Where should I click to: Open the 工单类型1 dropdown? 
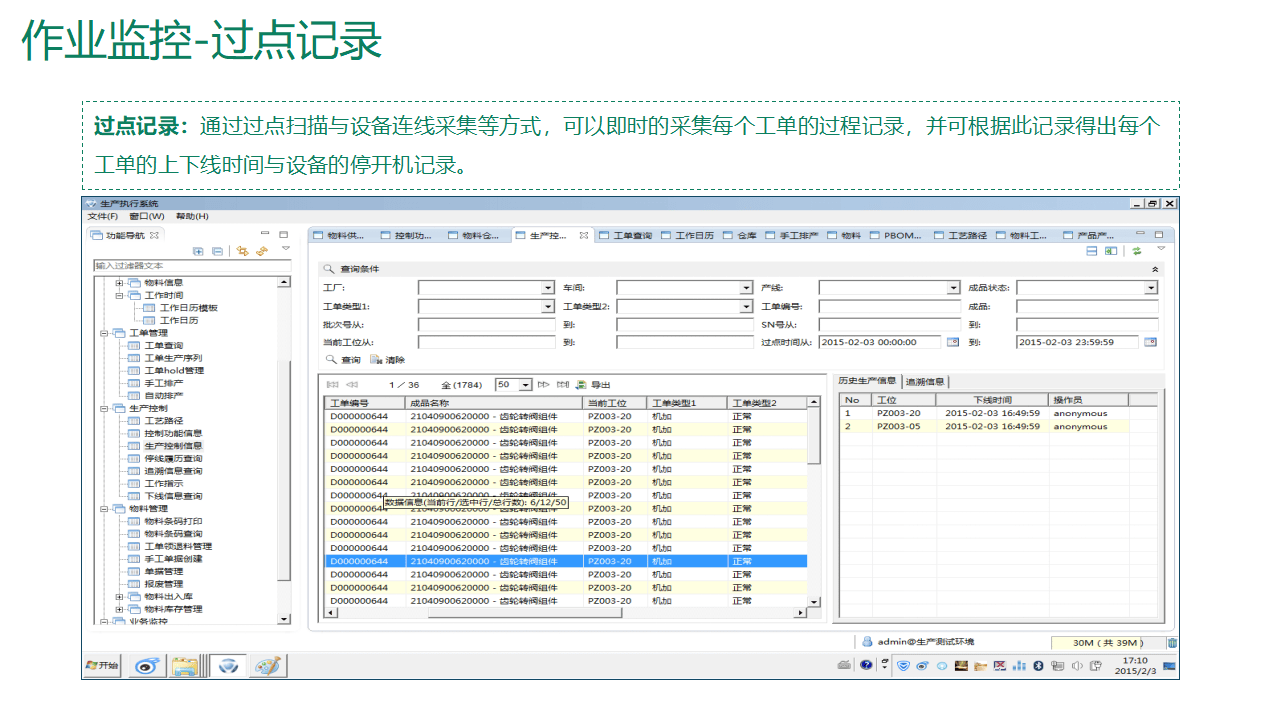pyautogui.click(x=547, y=306)
